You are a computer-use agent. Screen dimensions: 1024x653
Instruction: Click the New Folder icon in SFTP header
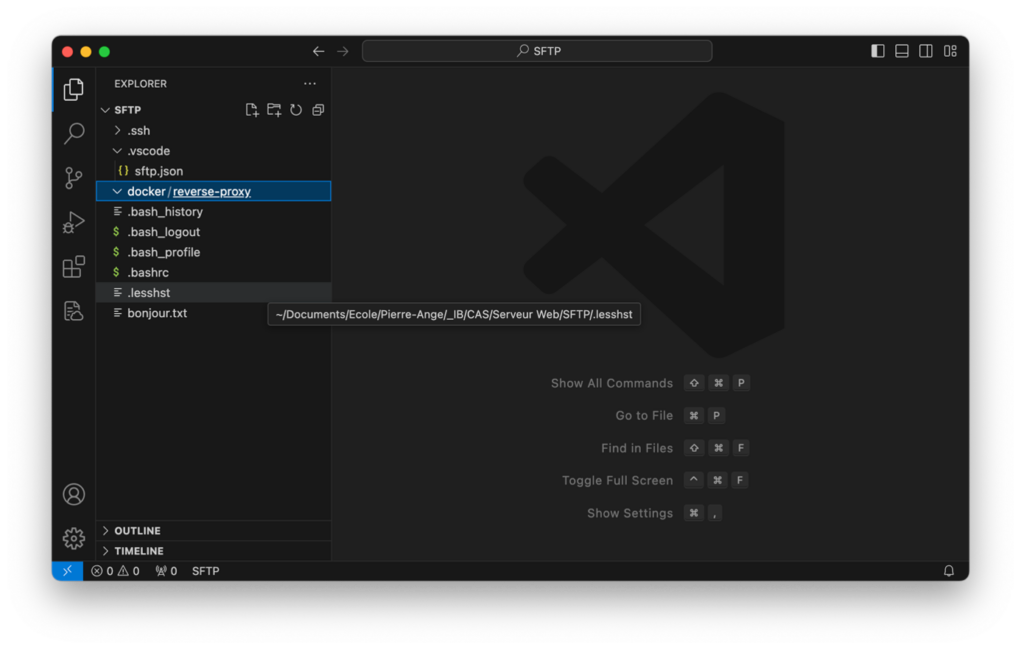[x=274, y=110]
